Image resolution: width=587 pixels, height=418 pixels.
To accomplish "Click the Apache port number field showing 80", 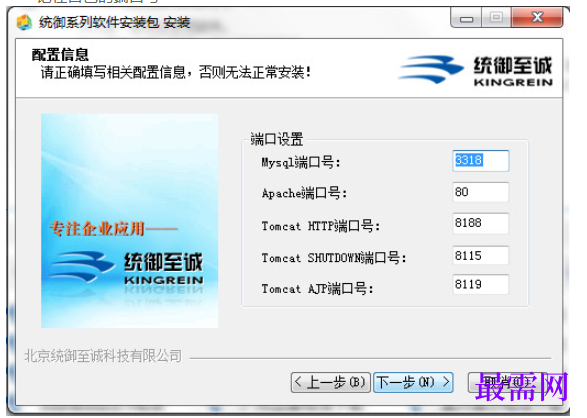I will pos(481,192).
